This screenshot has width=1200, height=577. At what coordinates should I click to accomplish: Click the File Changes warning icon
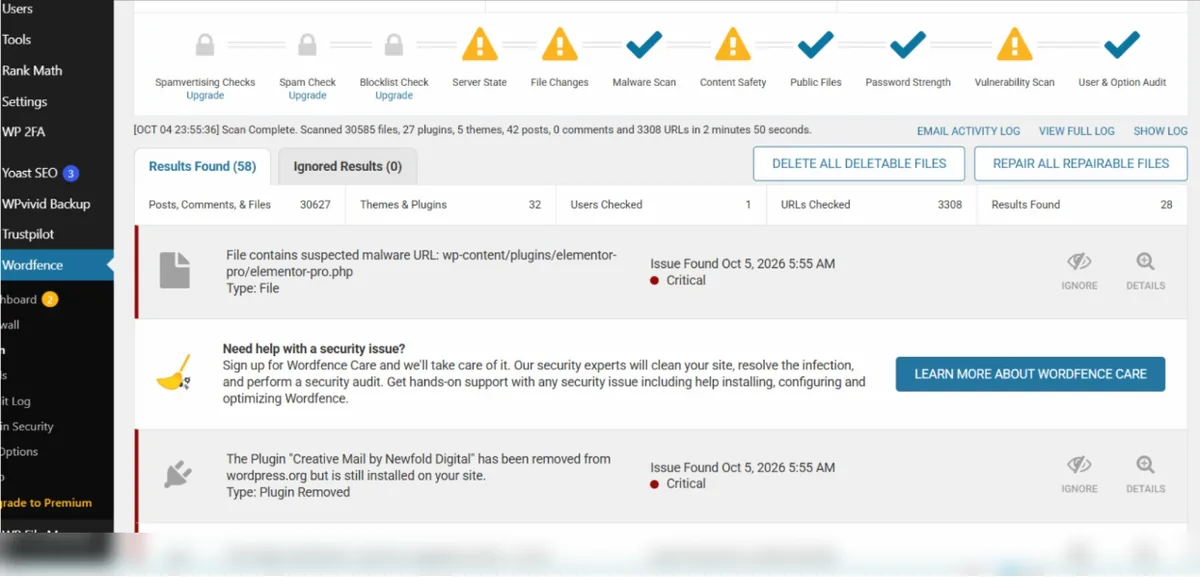[560, 44]
